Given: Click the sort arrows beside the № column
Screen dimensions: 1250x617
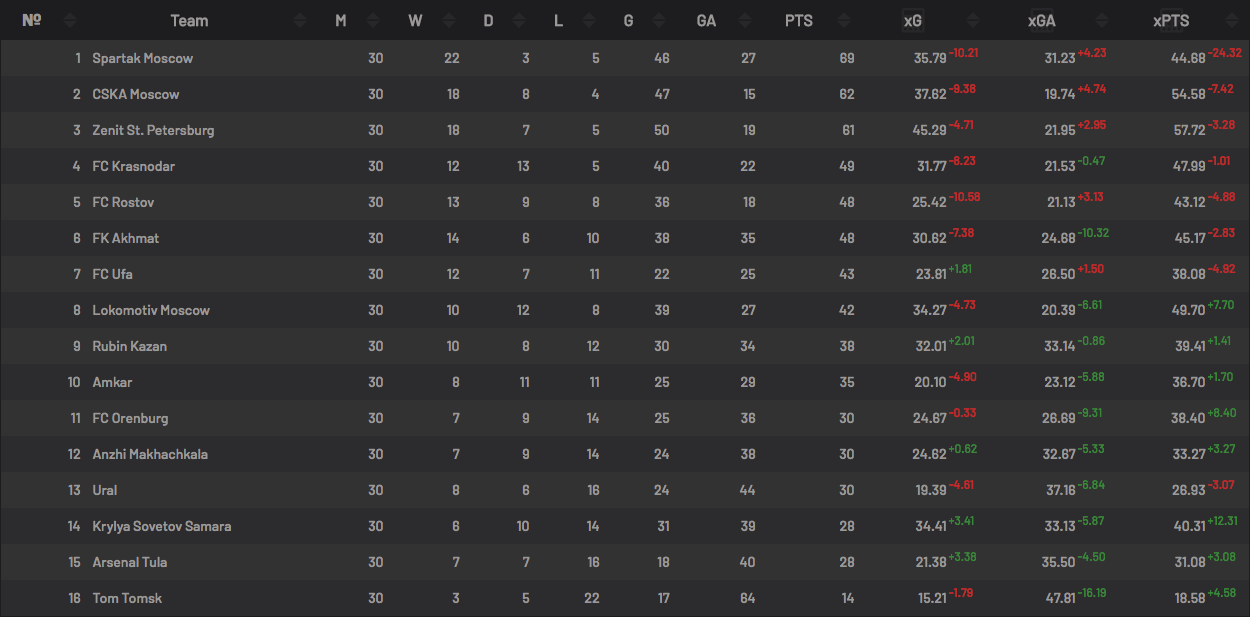Looking at the screenshot, I should click(x=69, y=20).
